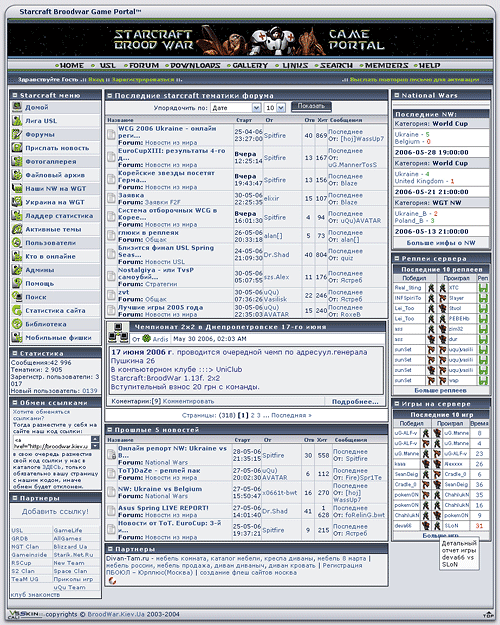This screenshot has width=500, height=625.
Task: Open the MEMBERS navigation item
Action: 386,65
